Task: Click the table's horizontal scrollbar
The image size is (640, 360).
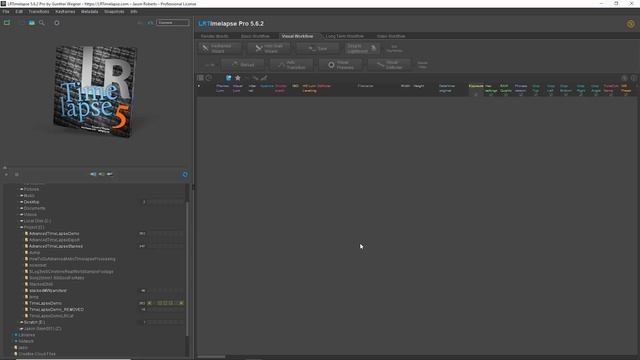Action: pyautogui.click(x=211, y=357)
